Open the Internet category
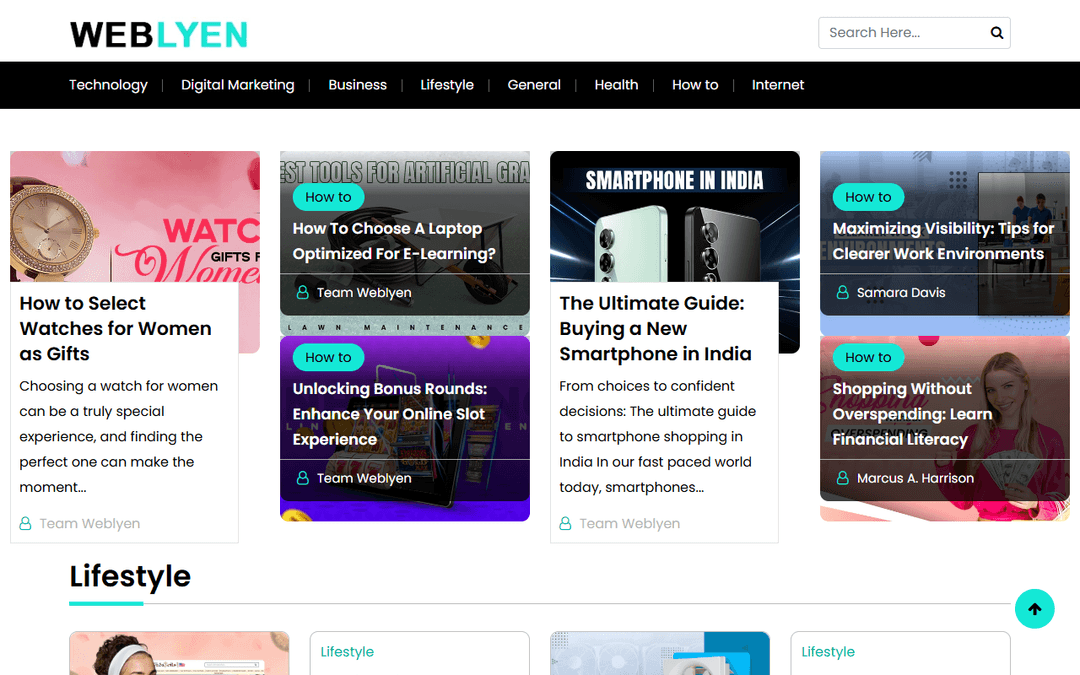 pyautogui.click(x=778, y=85)
